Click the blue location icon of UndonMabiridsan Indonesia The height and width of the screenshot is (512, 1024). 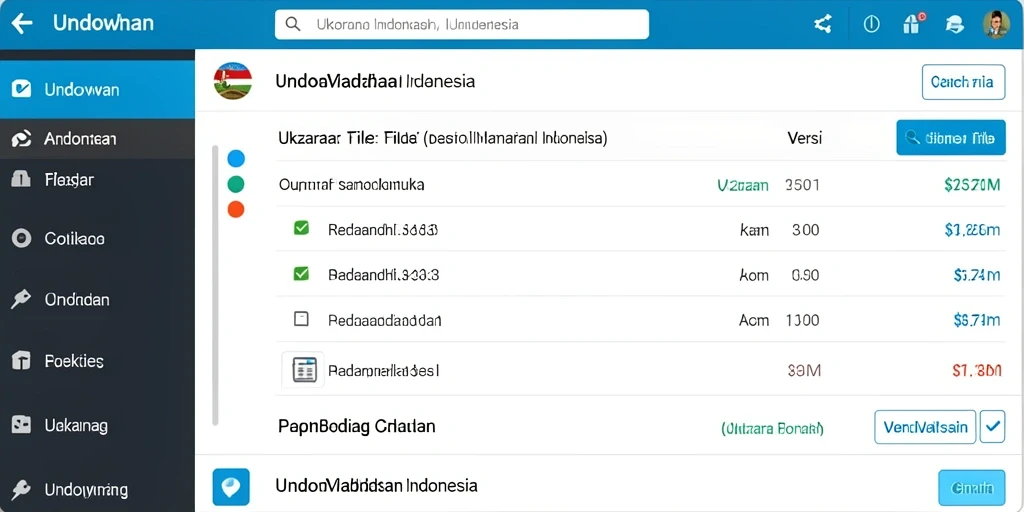click(231, 487)
